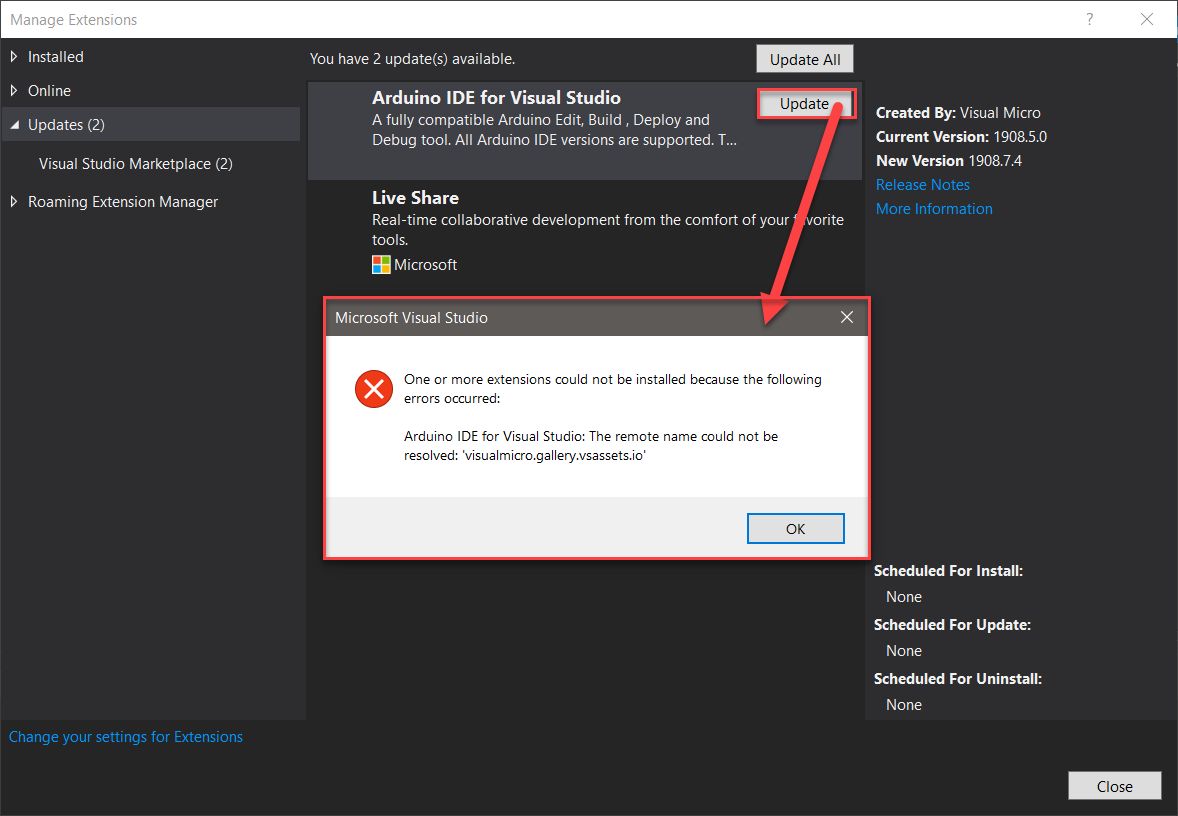Image resolution: width=1178 pixels, height=816 pixels.
Task: Click 'You have 2 update(s) available' text
Action: pyautogui.click(x=412, y=59)
